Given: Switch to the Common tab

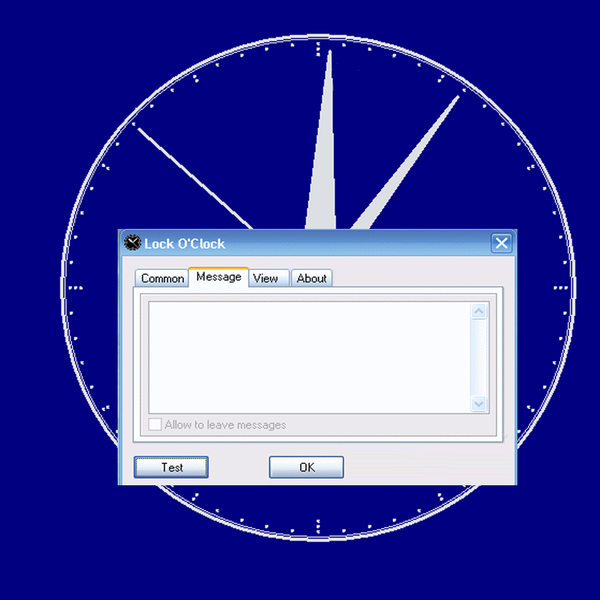Looking at the screenshot, I should coord(162,278).
